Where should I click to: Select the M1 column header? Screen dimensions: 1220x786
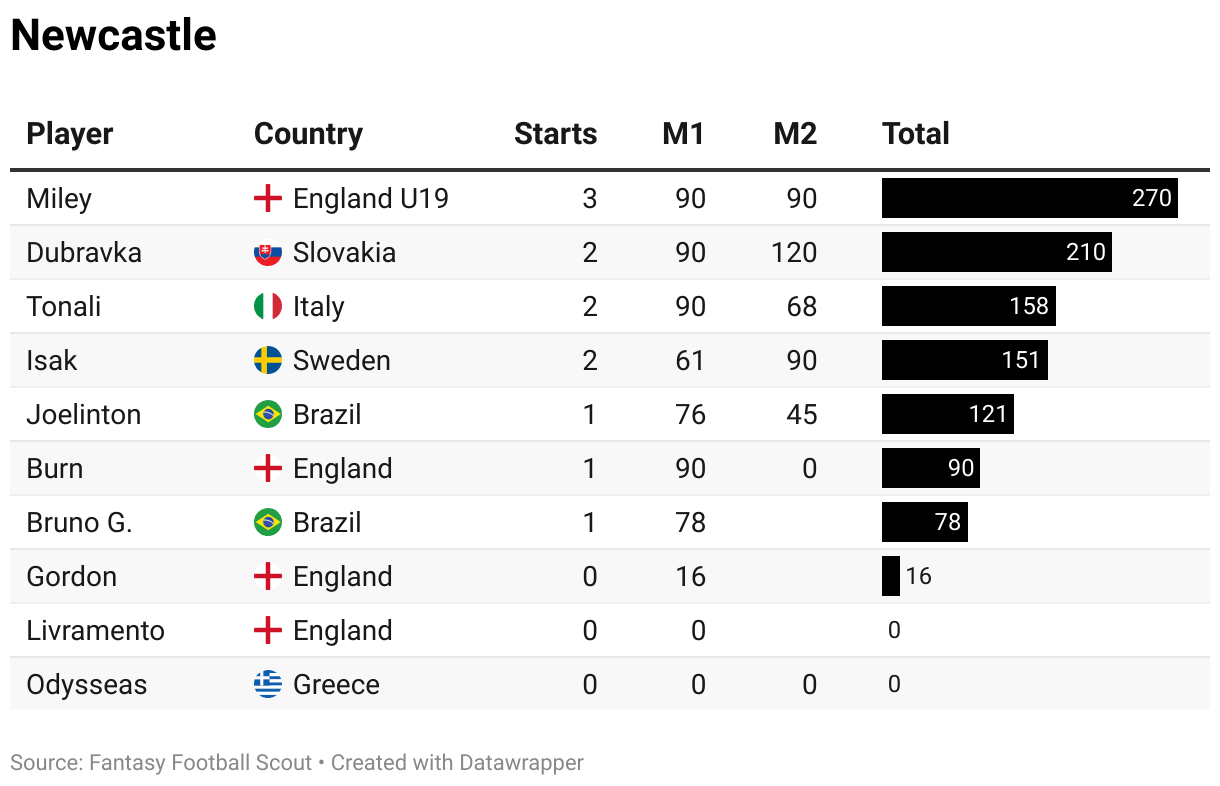point(684,134)
